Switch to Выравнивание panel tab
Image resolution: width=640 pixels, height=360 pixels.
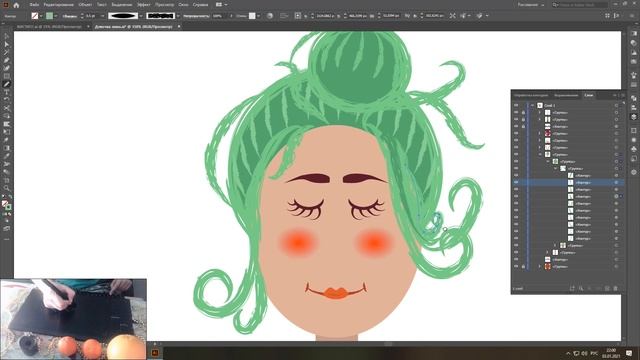click(x=566, y=95)
